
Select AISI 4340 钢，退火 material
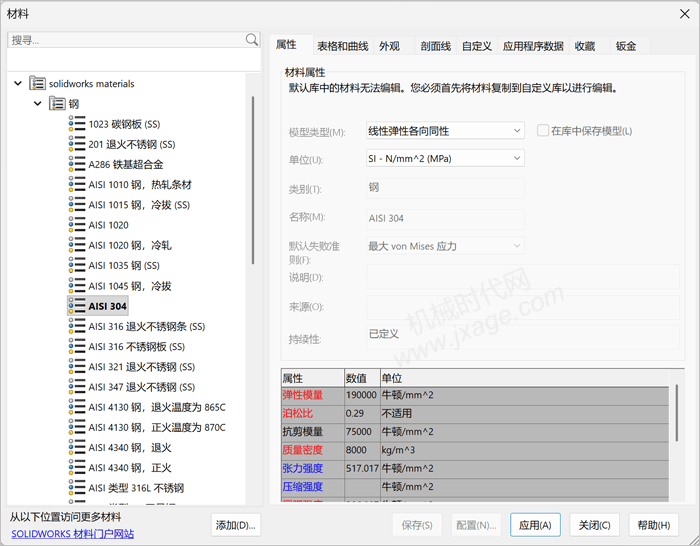click(130, 447)
